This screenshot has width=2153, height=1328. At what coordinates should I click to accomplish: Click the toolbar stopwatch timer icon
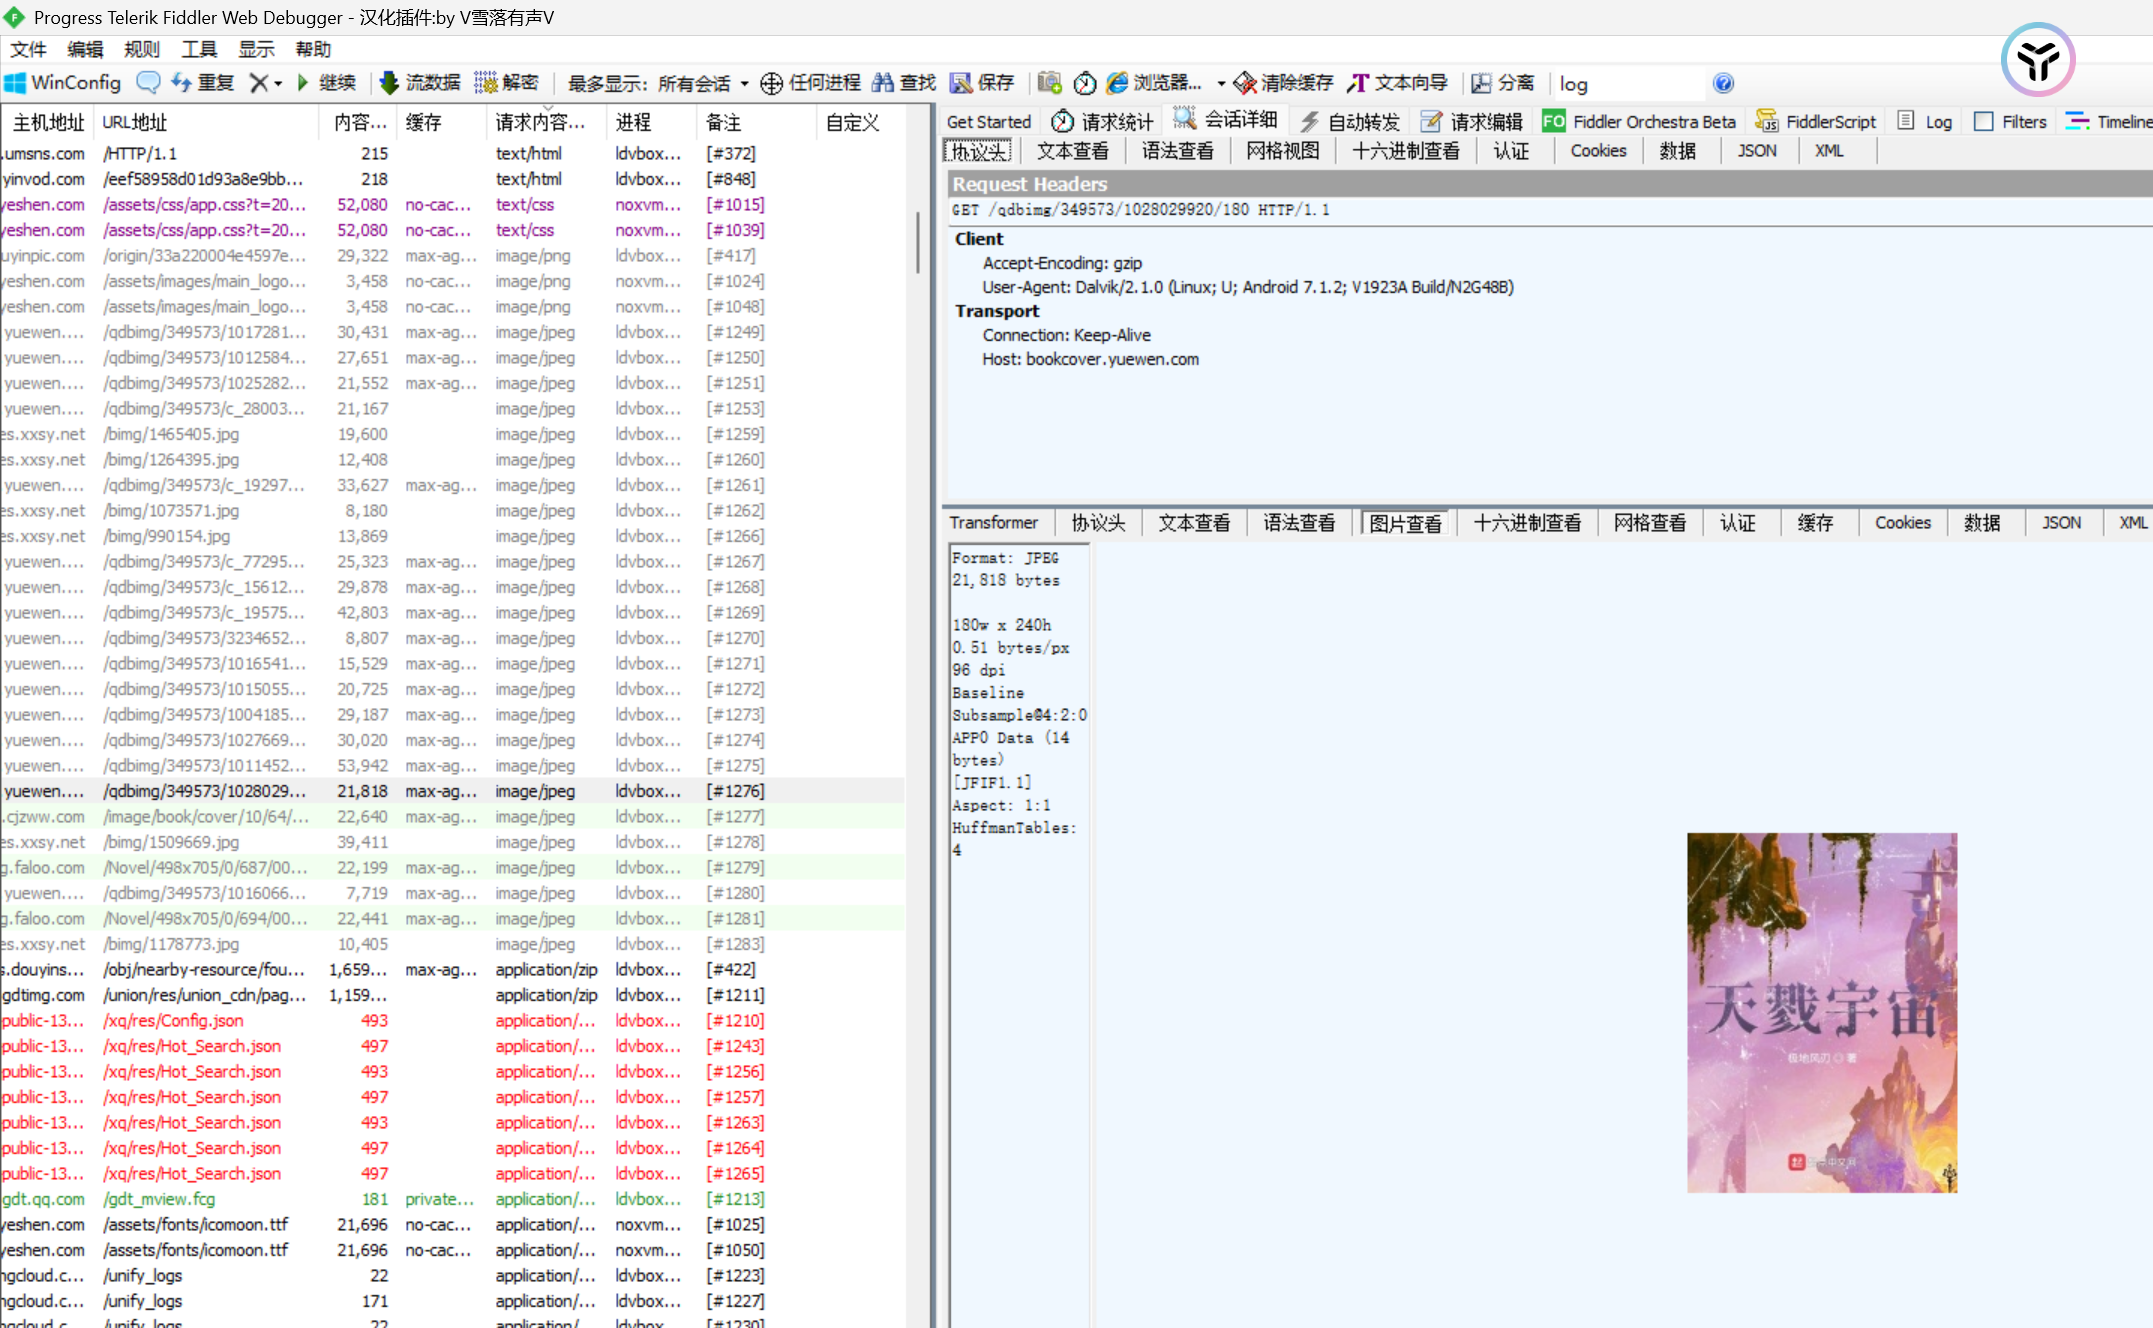[x=1085, y=83]
